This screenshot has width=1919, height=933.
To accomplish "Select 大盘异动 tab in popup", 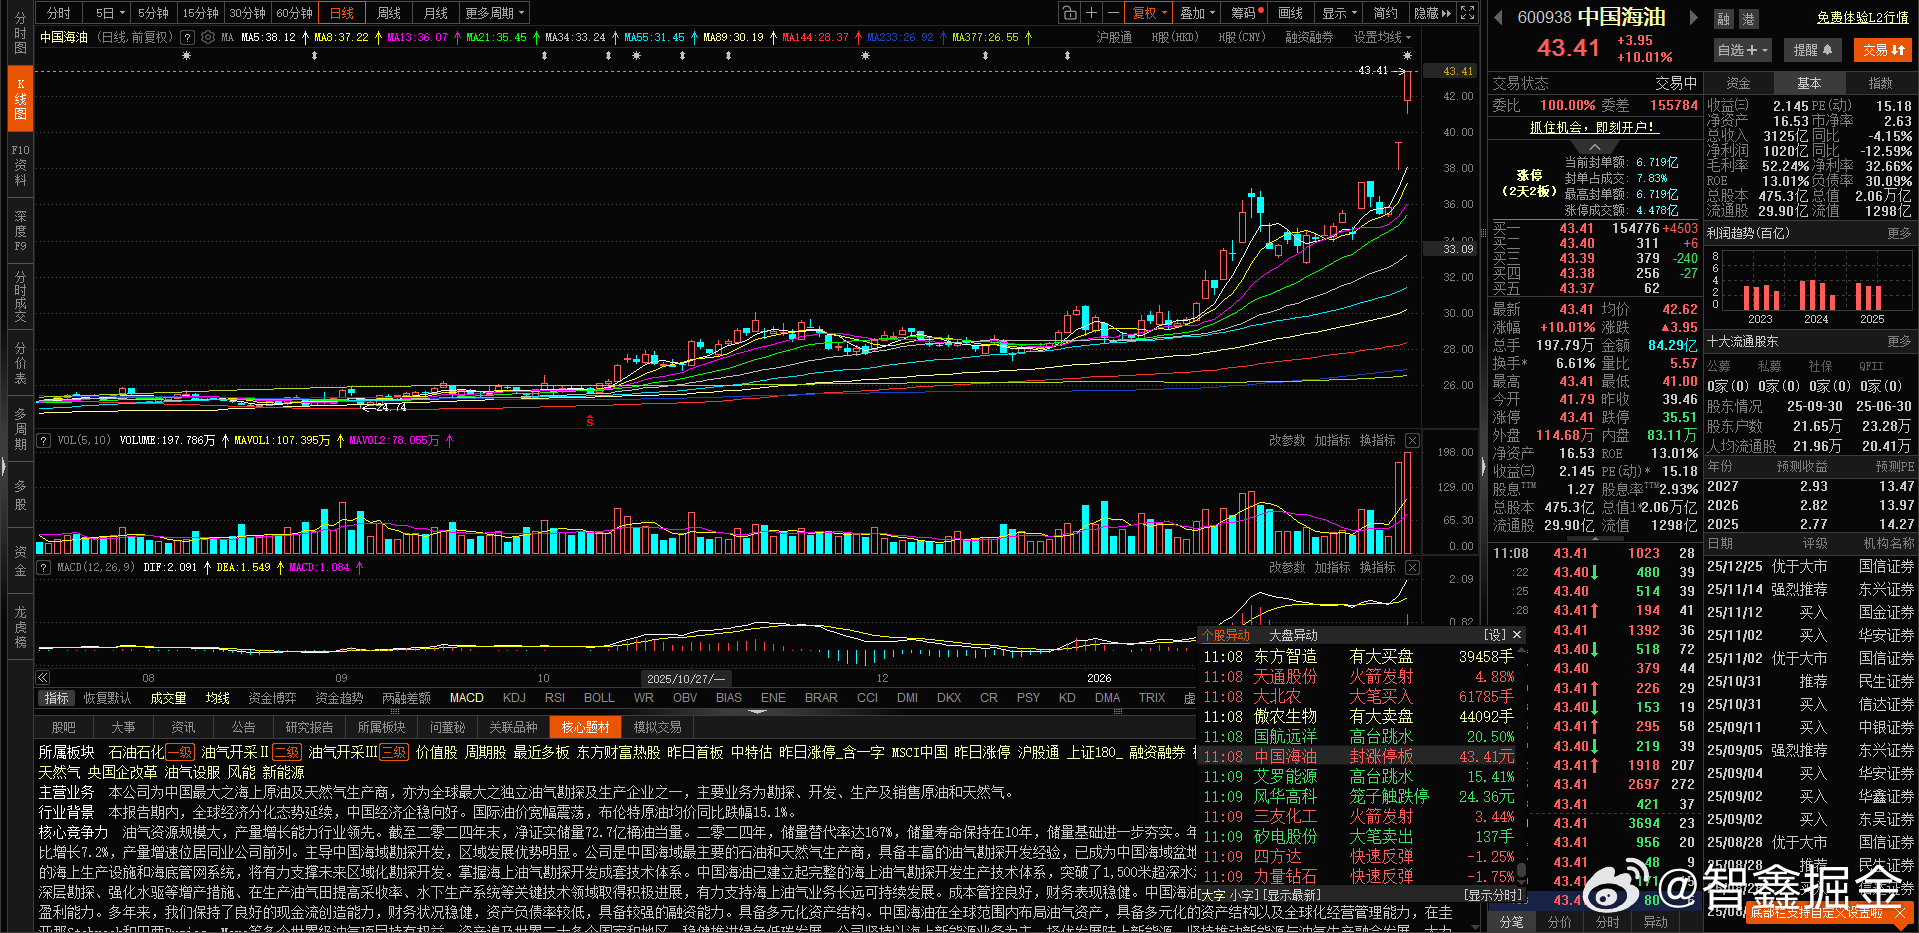I will pyautogui.click(x=1293, y=635).
